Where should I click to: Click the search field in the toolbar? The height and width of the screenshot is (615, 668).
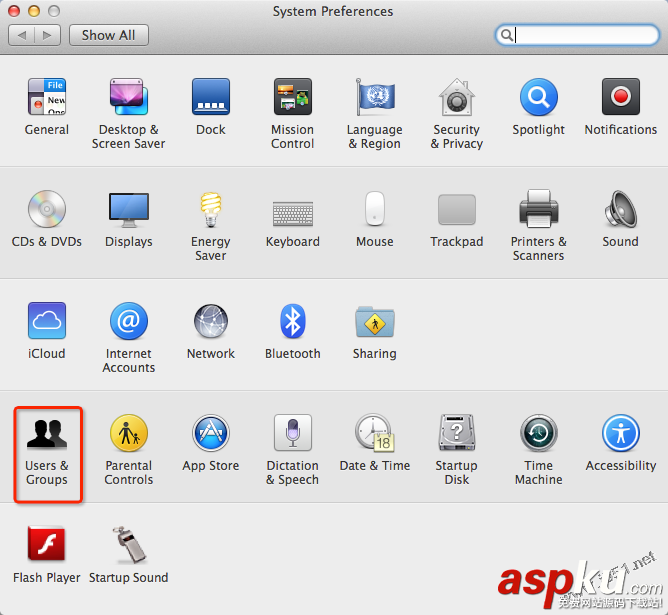(577, 35)
